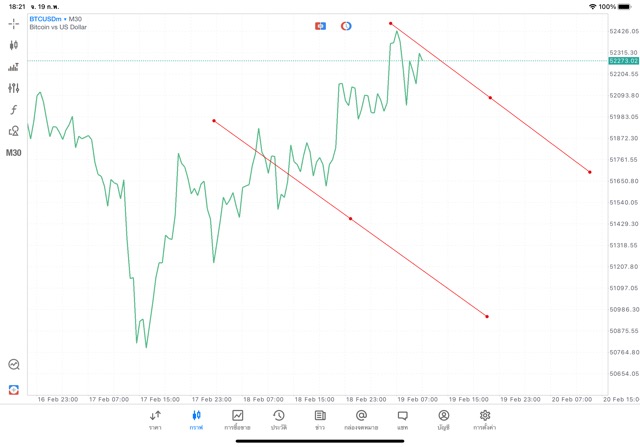Select the middle point of lower red trendline

coord(350,218)
